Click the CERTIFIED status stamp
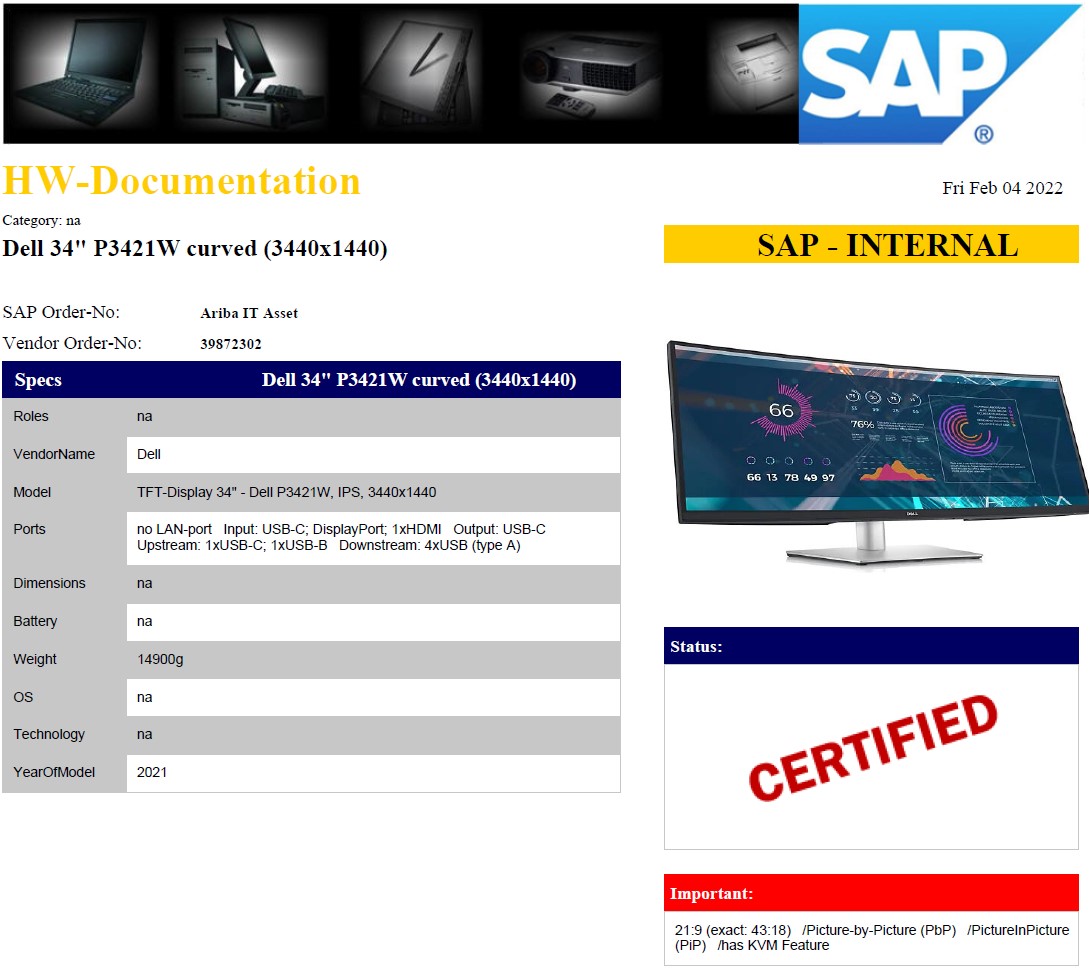1089x970 pixels. coord(873,749)
